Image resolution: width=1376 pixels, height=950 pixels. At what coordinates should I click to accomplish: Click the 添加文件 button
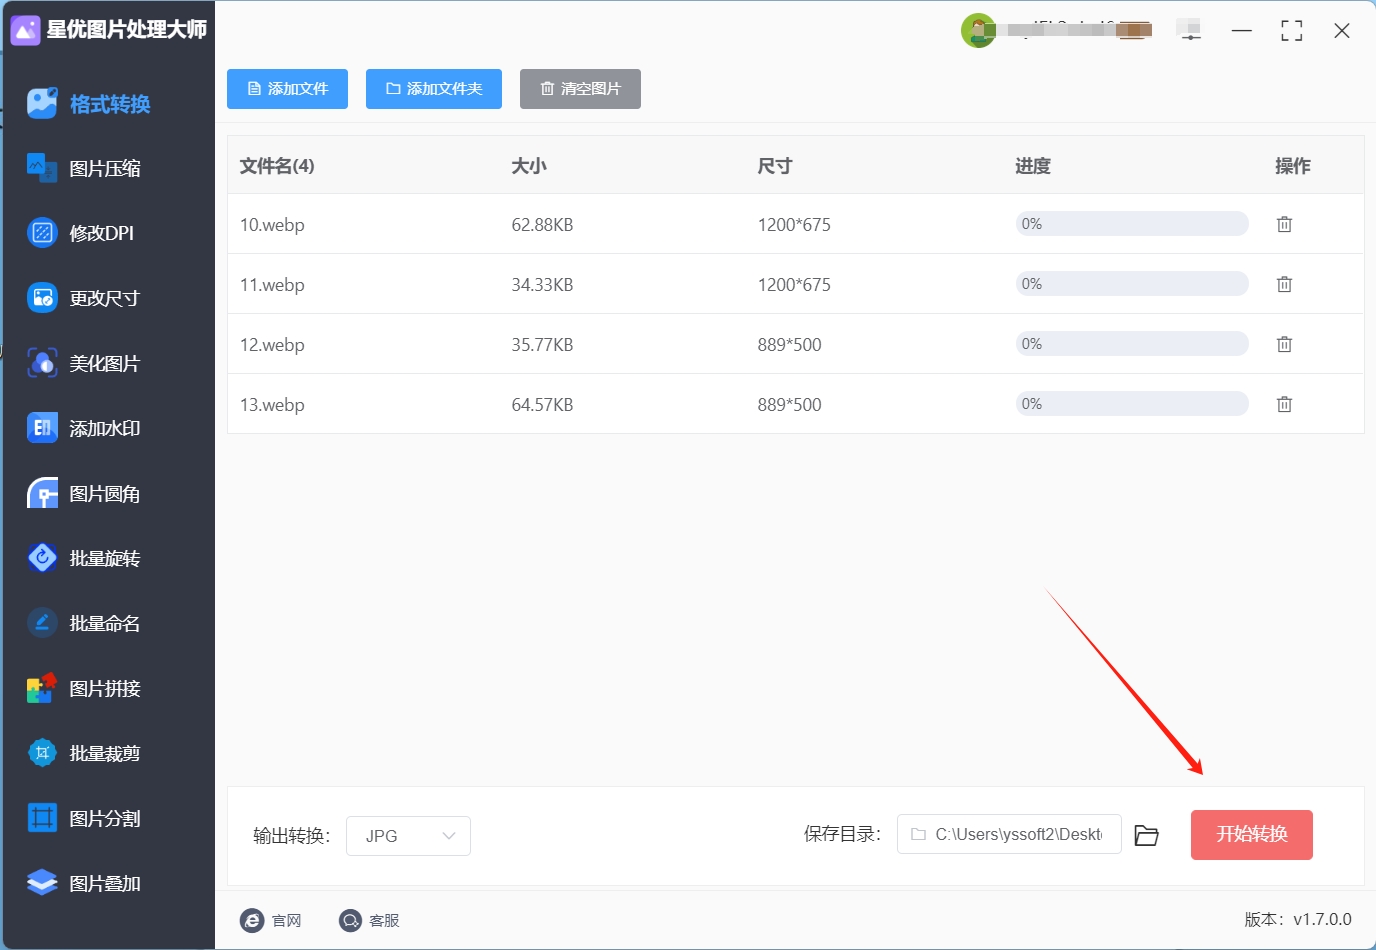tap(287, 89)
